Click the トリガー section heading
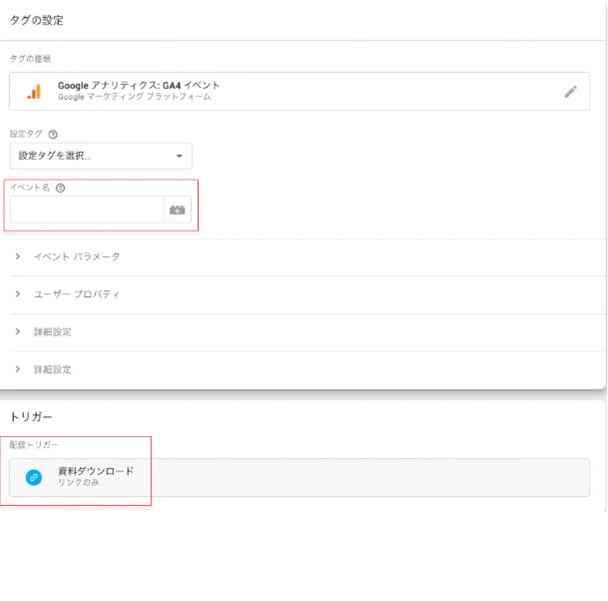The width and height of the screenshot is (608, 601). click(x=31, y=417)
